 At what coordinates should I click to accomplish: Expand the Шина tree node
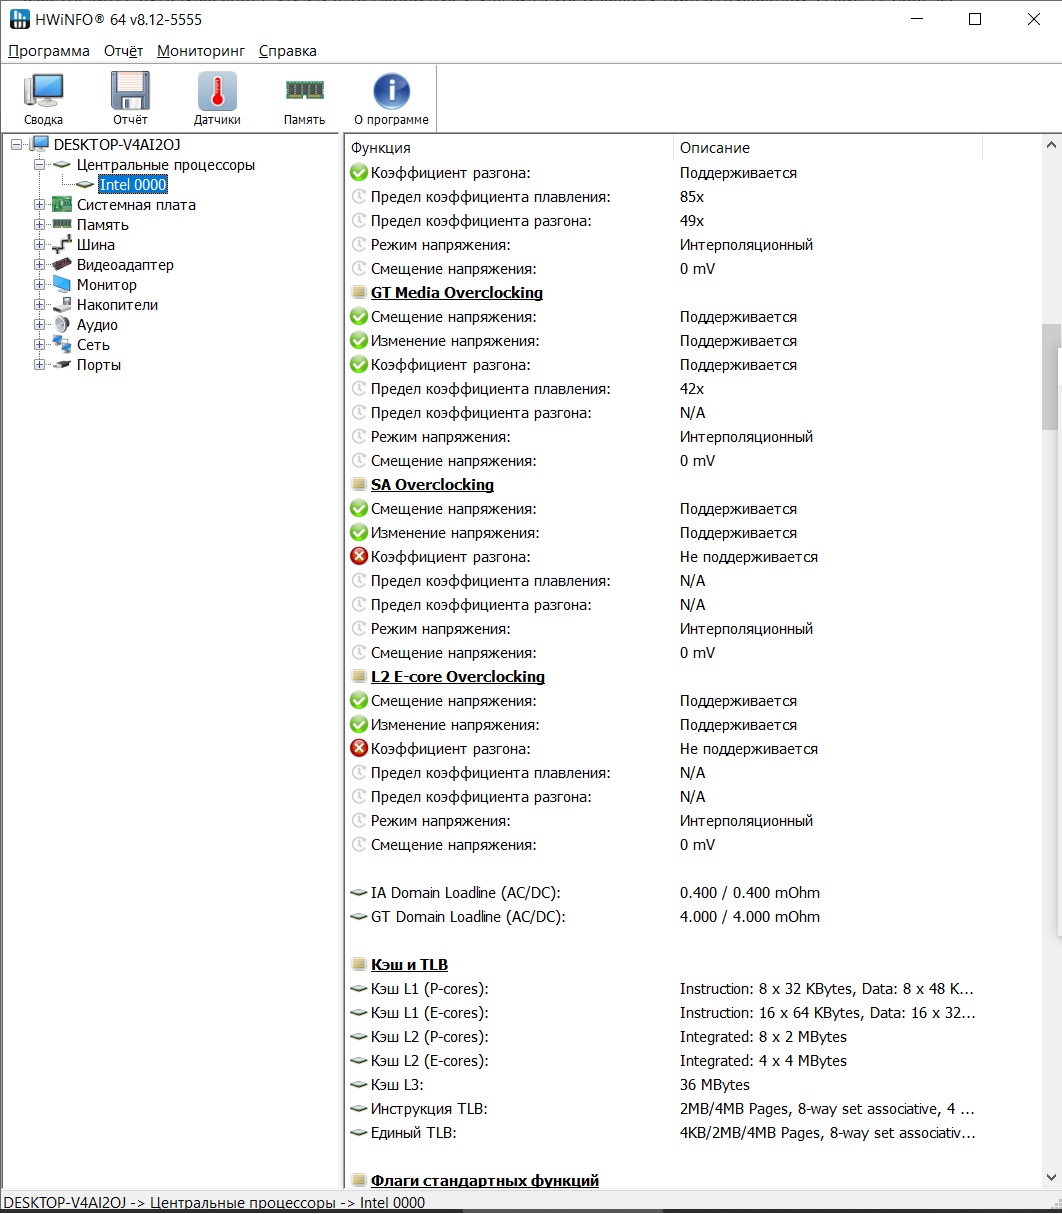(x=40, y=245)
